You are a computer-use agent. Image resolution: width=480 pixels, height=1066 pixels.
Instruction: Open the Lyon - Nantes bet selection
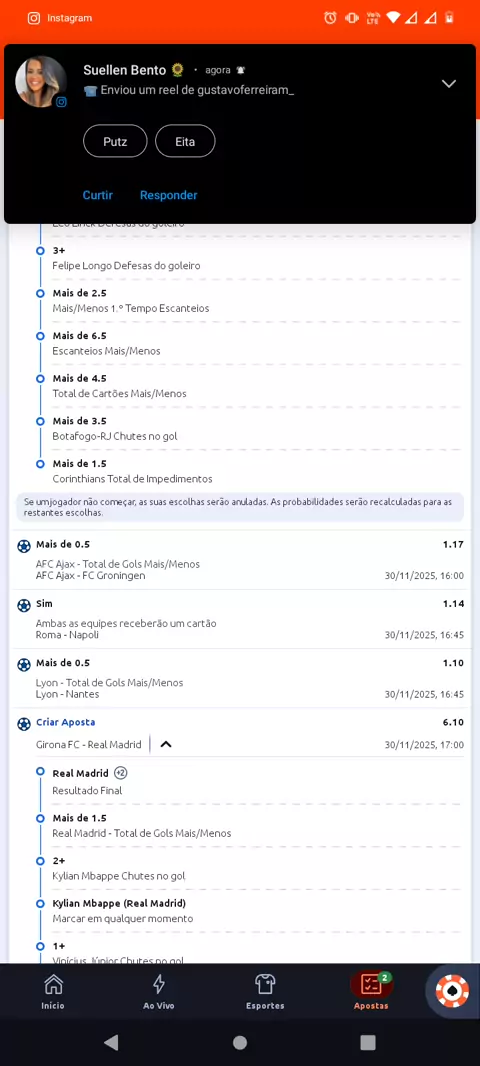[x=240, y=678]
